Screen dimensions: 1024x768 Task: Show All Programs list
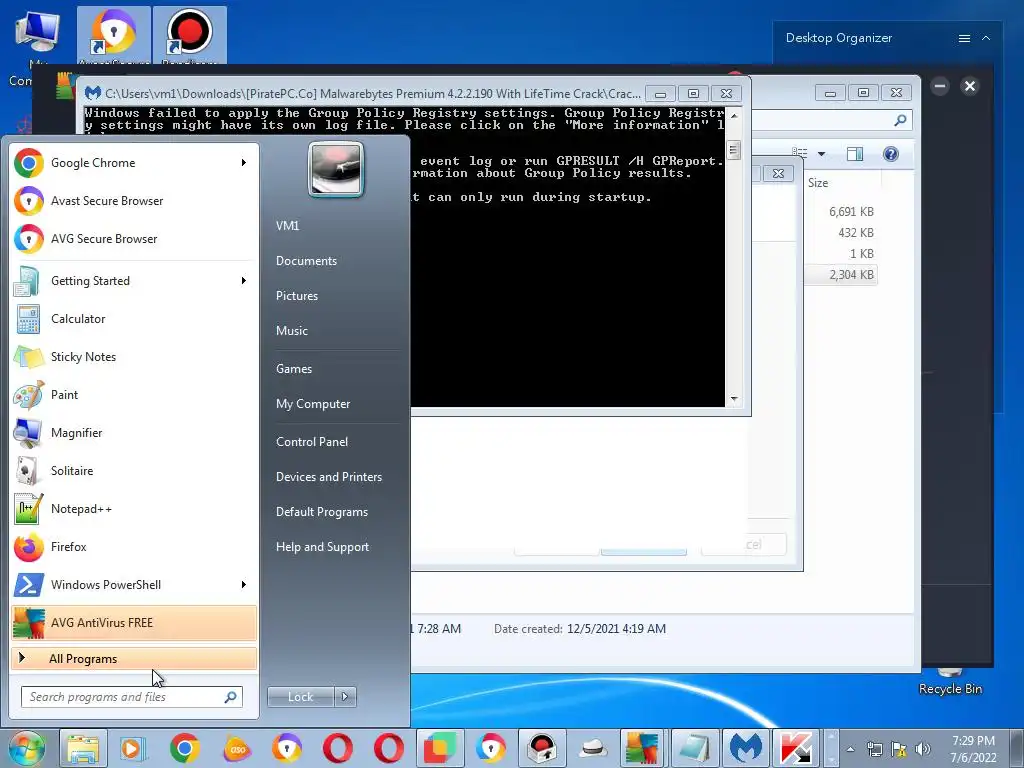click(x=134, y=659)
